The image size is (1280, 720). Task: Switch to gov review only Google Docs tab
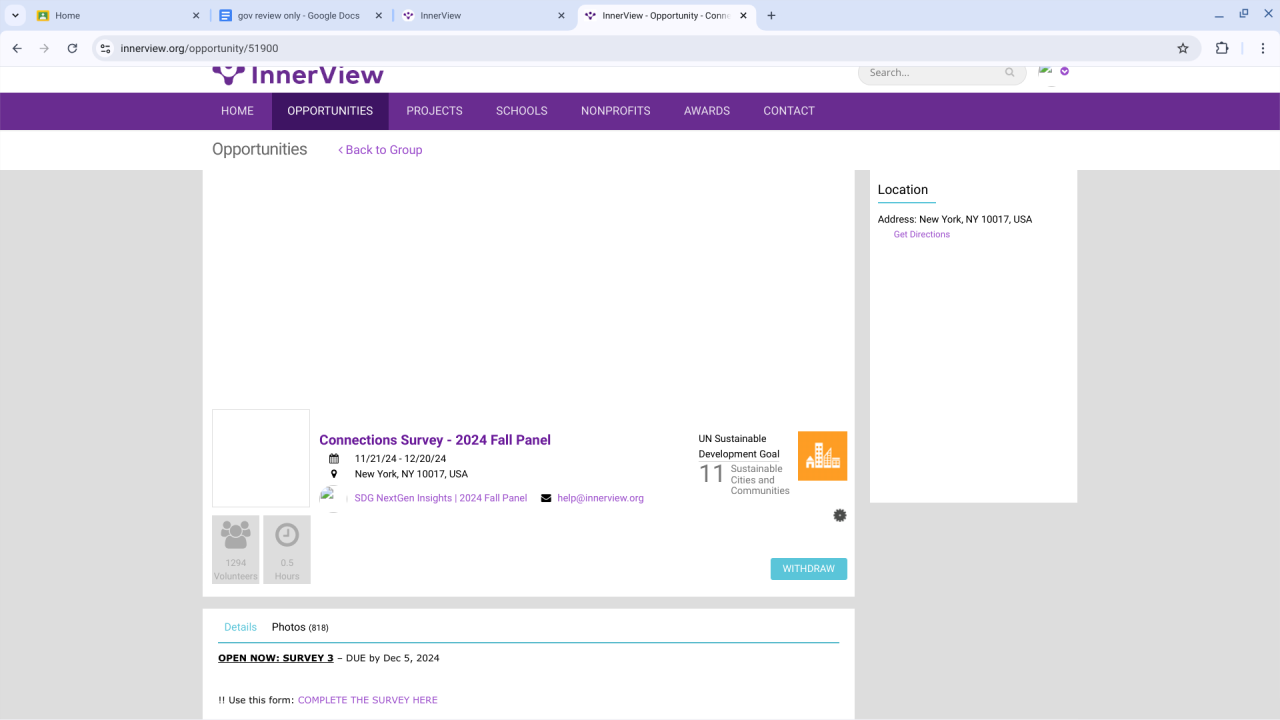[300, 16]
